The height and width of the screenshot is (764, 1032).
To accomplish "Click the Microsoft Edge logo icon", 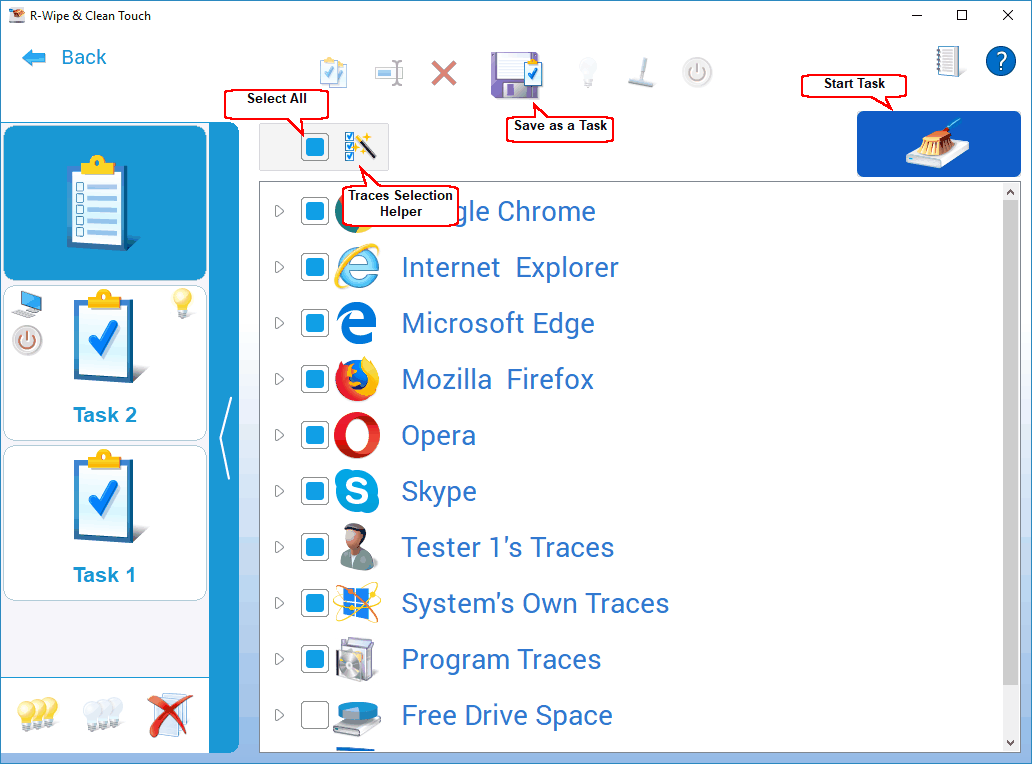I will click(357, 323).
